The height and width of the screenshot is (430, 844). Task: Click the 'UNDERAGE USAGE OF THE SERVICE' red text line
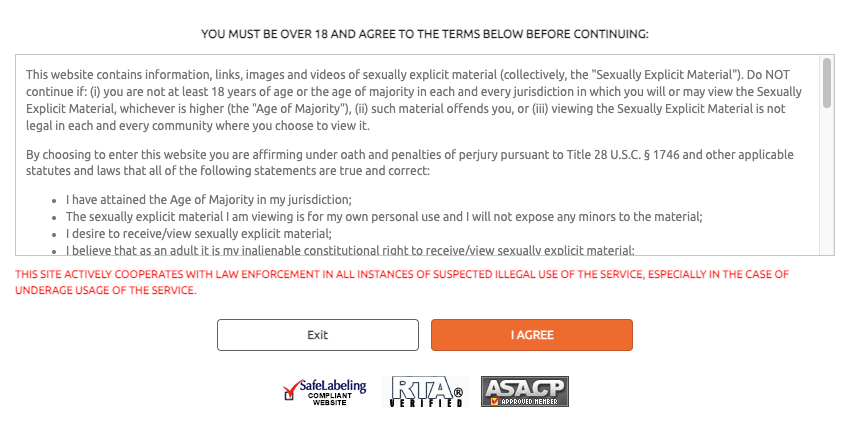coord(106,291)
